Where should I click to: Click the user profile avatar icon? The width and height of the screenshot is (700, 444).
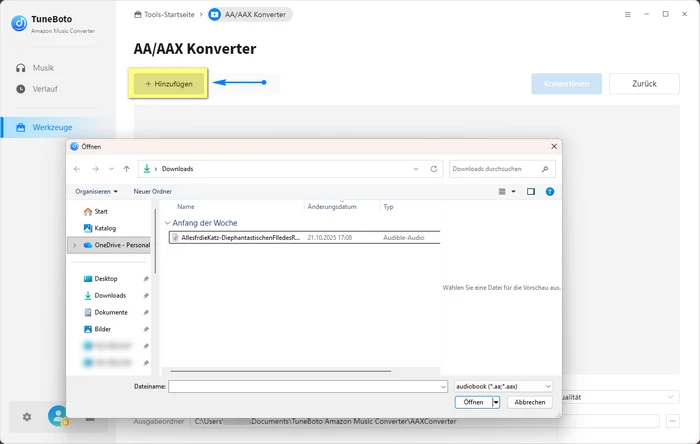tap(57, 416)
